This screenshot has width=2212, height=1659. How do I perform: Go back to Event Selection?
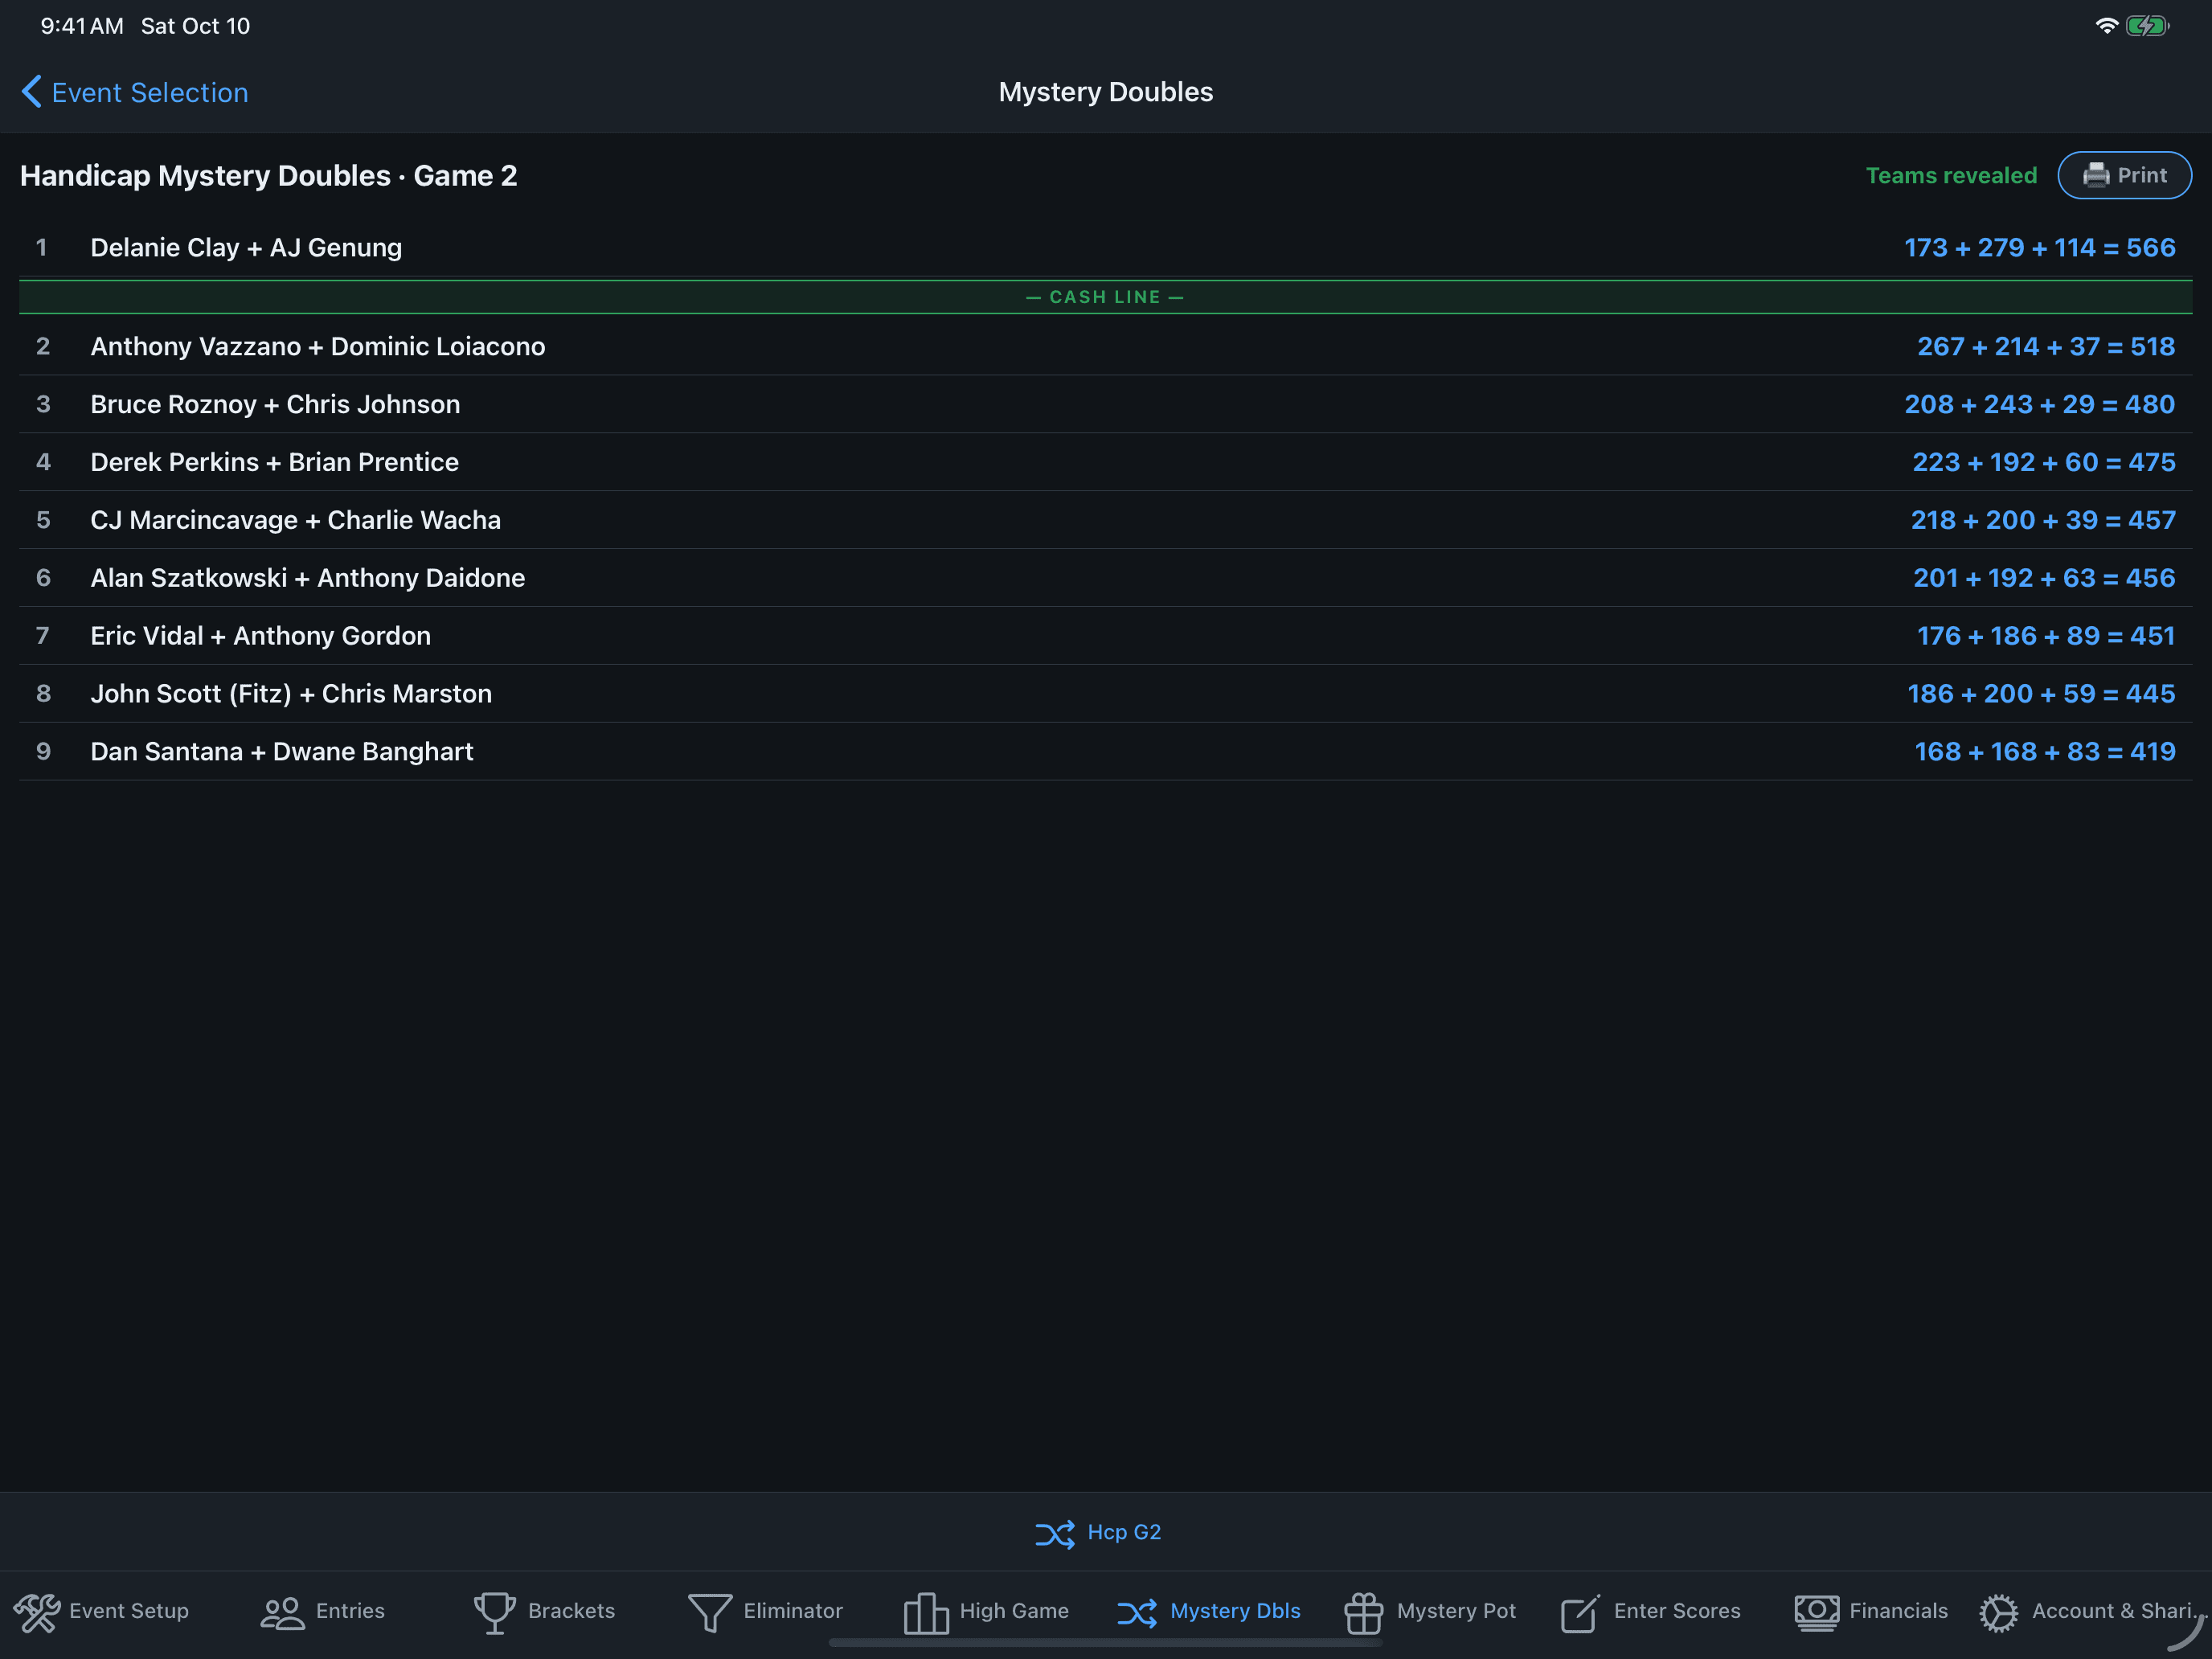135,92
